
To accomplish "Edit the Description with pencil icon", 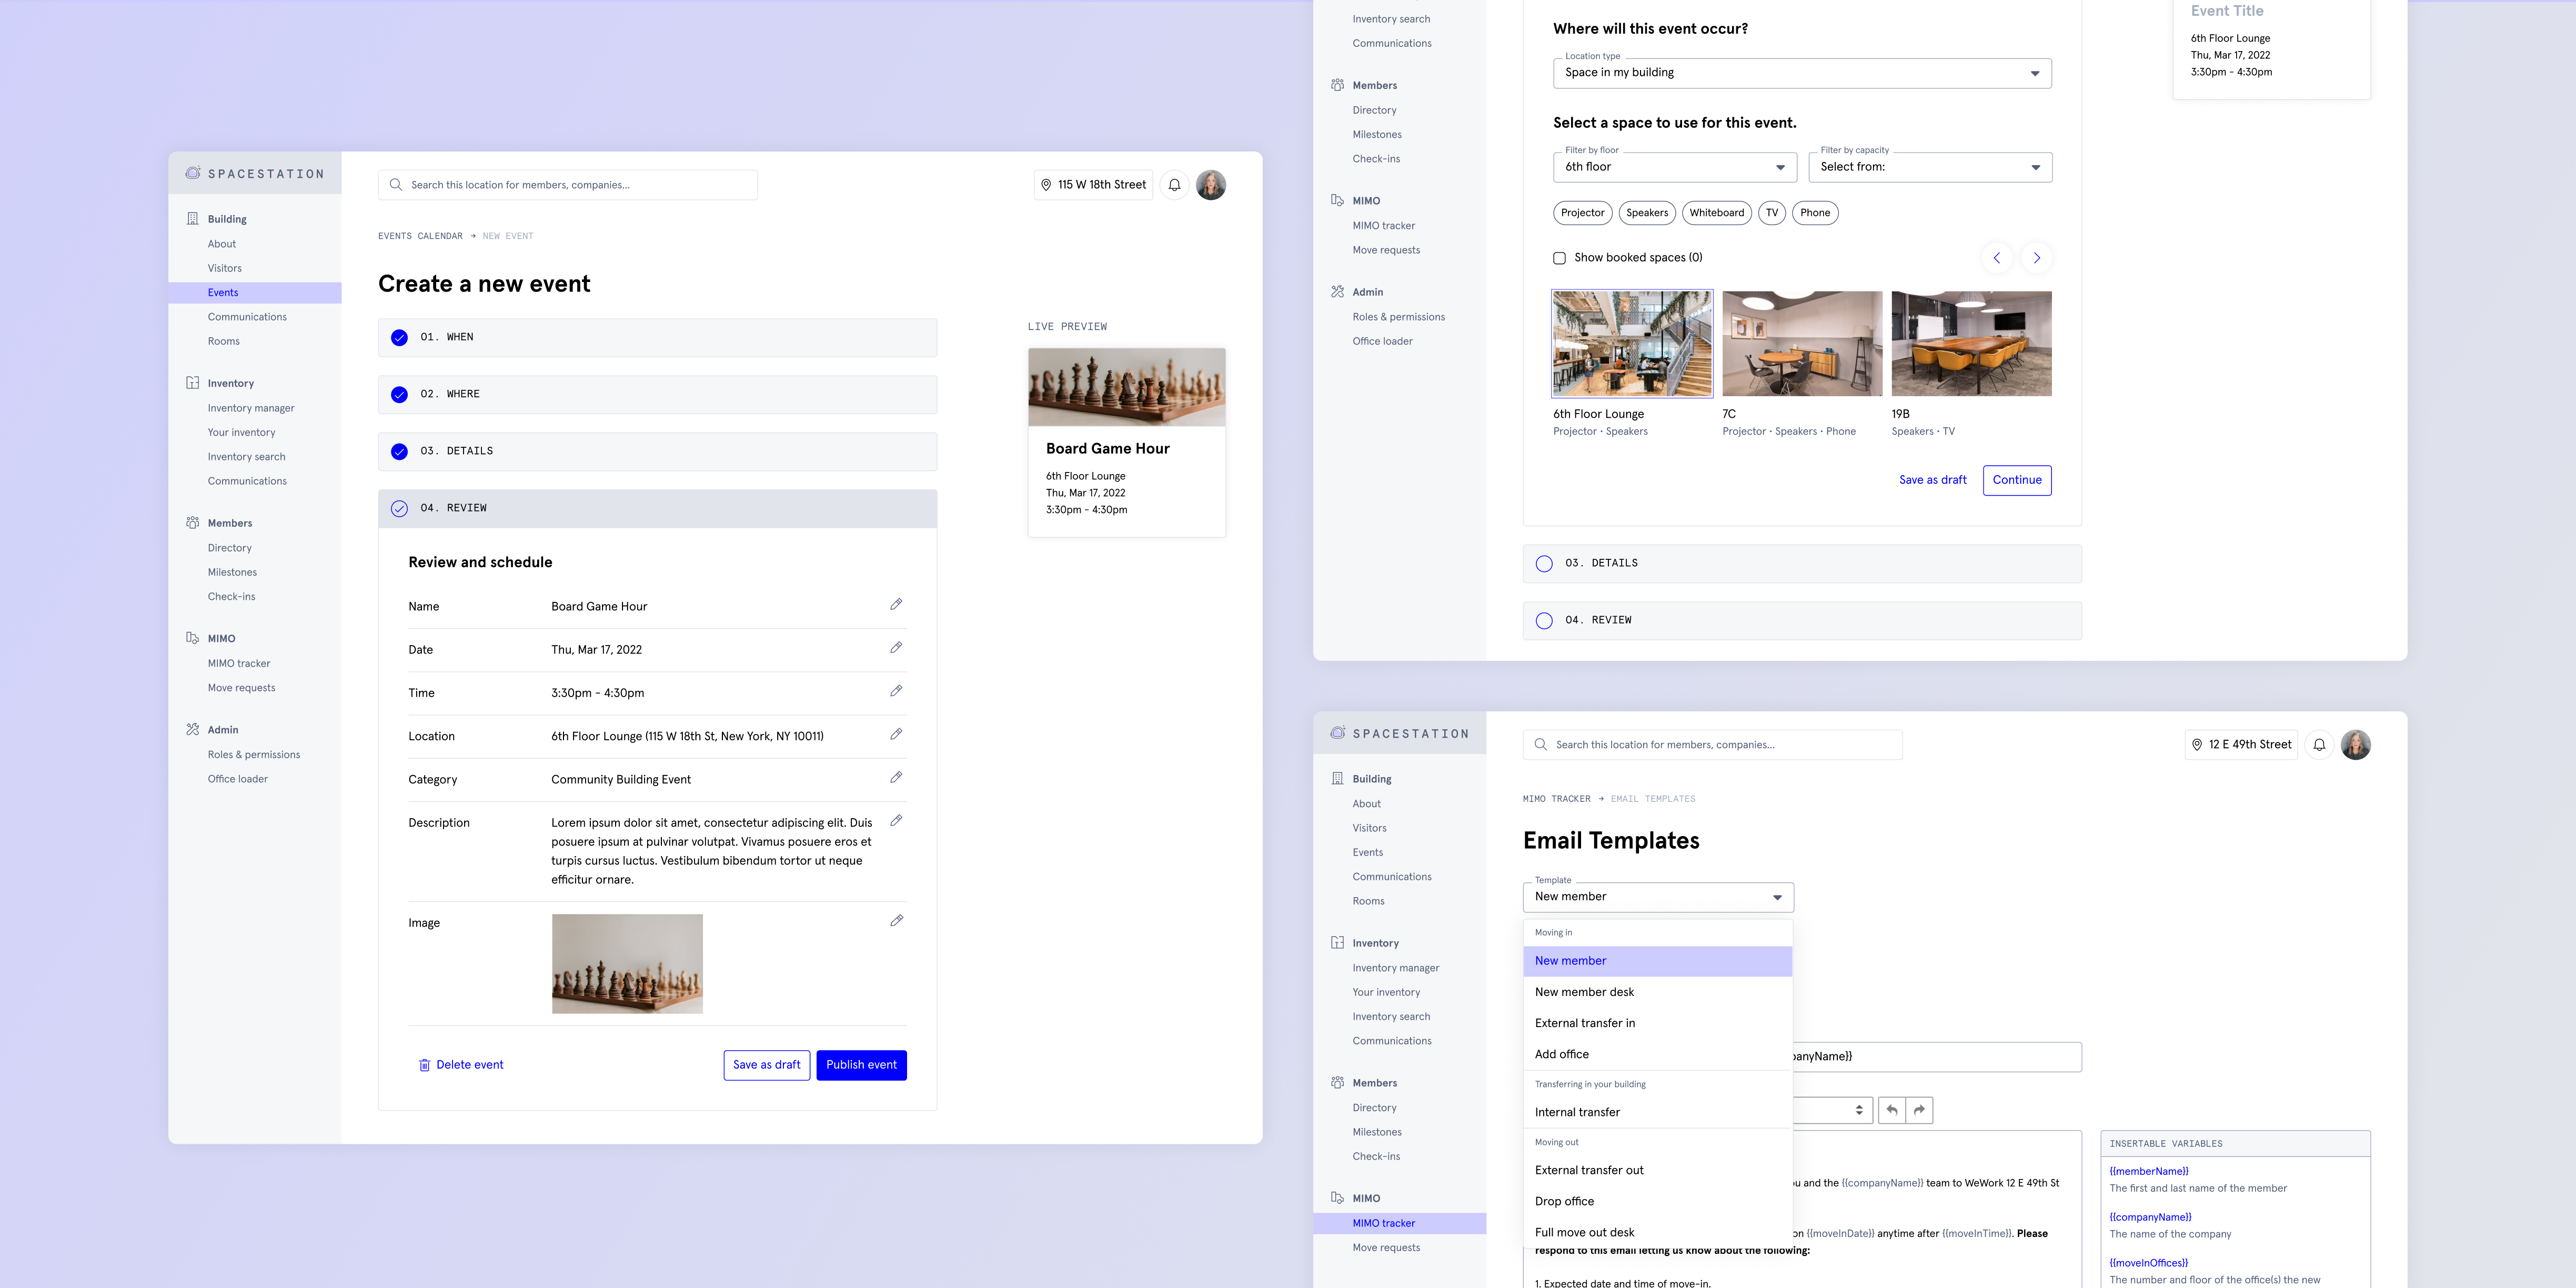I will coord(896,820).
